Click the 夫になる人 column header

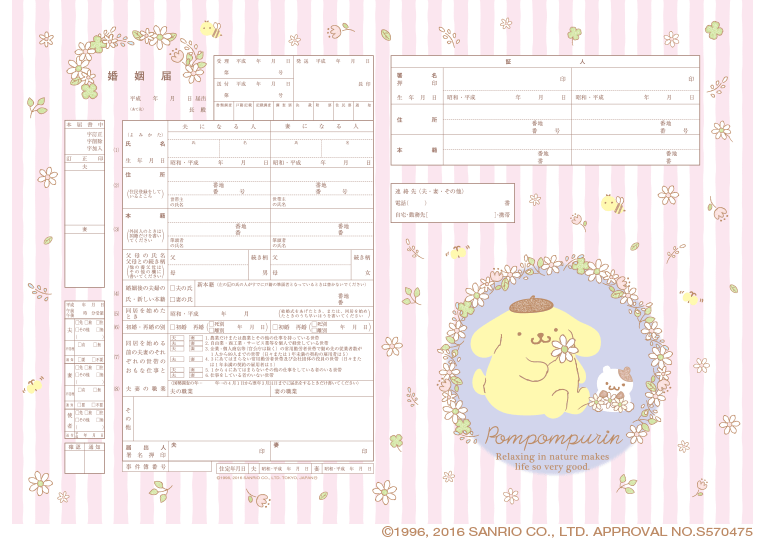tap(219, 126)
